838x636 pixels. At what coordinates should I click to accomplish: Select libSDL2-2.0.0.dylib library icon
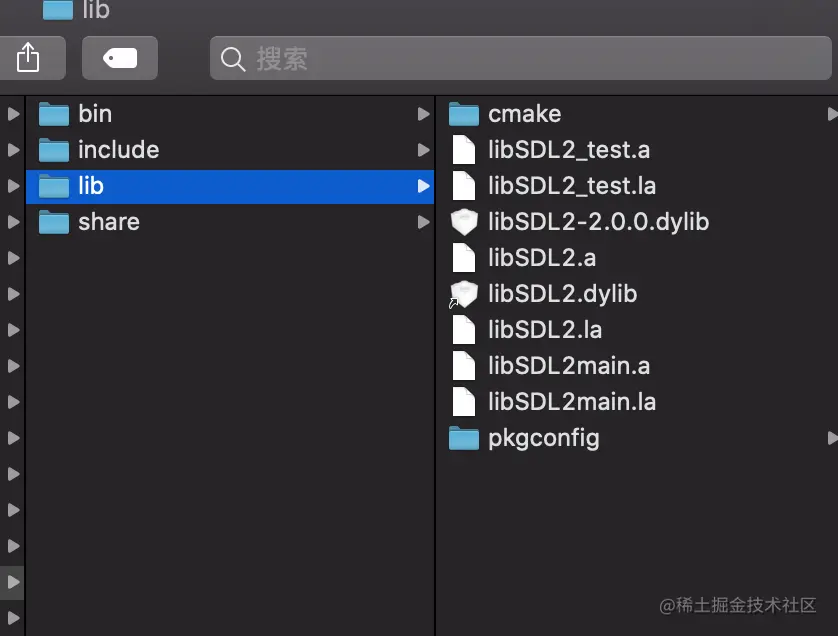464,222
